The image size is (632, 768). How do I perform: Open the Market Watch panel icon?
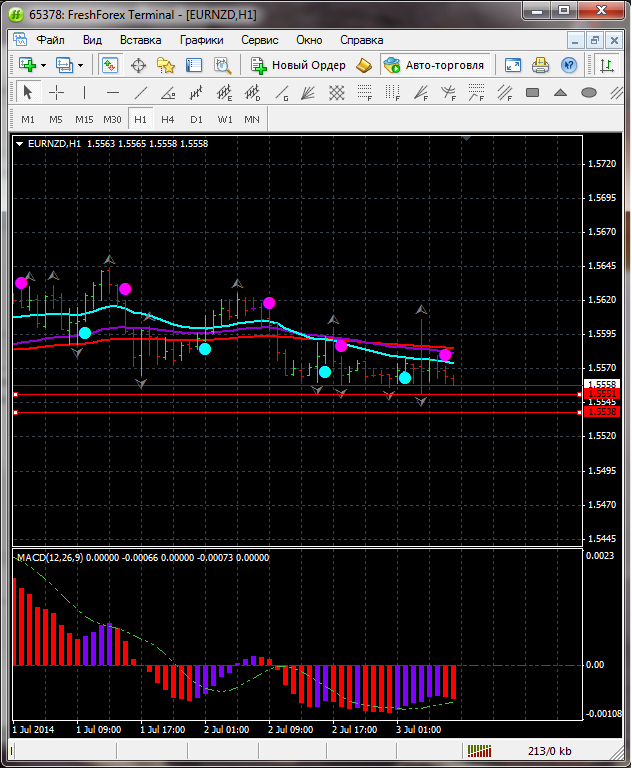coord(110,65)
